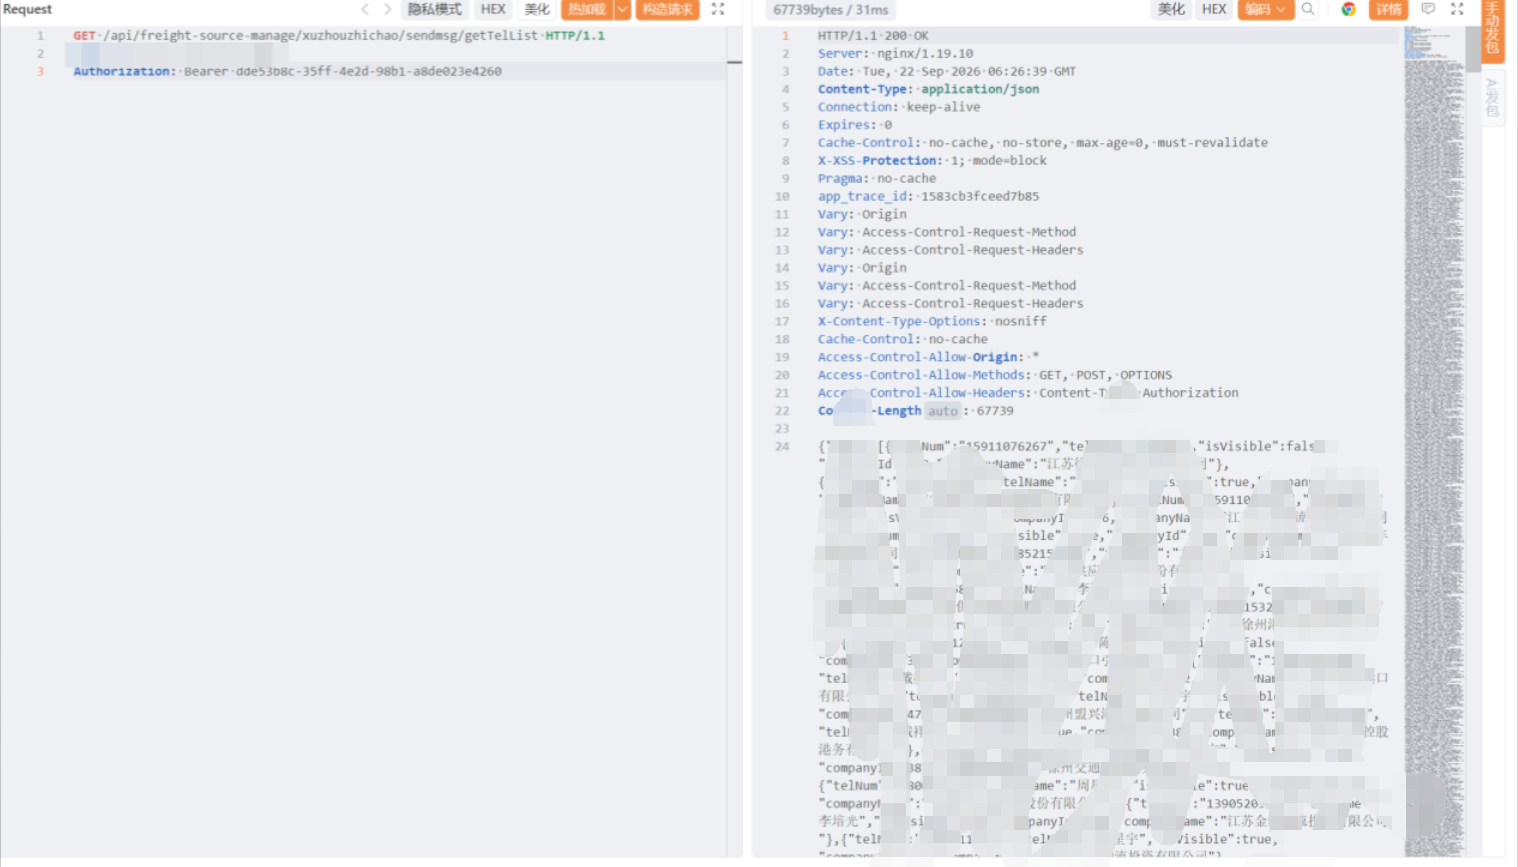Go to the previous request with the left arrow
The image size is (1518, 867).
point(365,9)
